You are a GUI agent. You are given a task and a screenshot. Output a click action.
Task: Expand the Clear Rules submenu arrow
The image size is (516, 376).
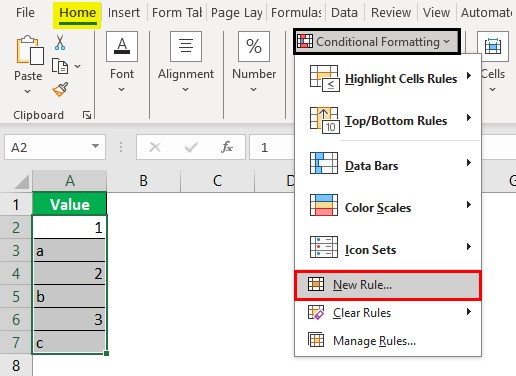tap(469, 312)
